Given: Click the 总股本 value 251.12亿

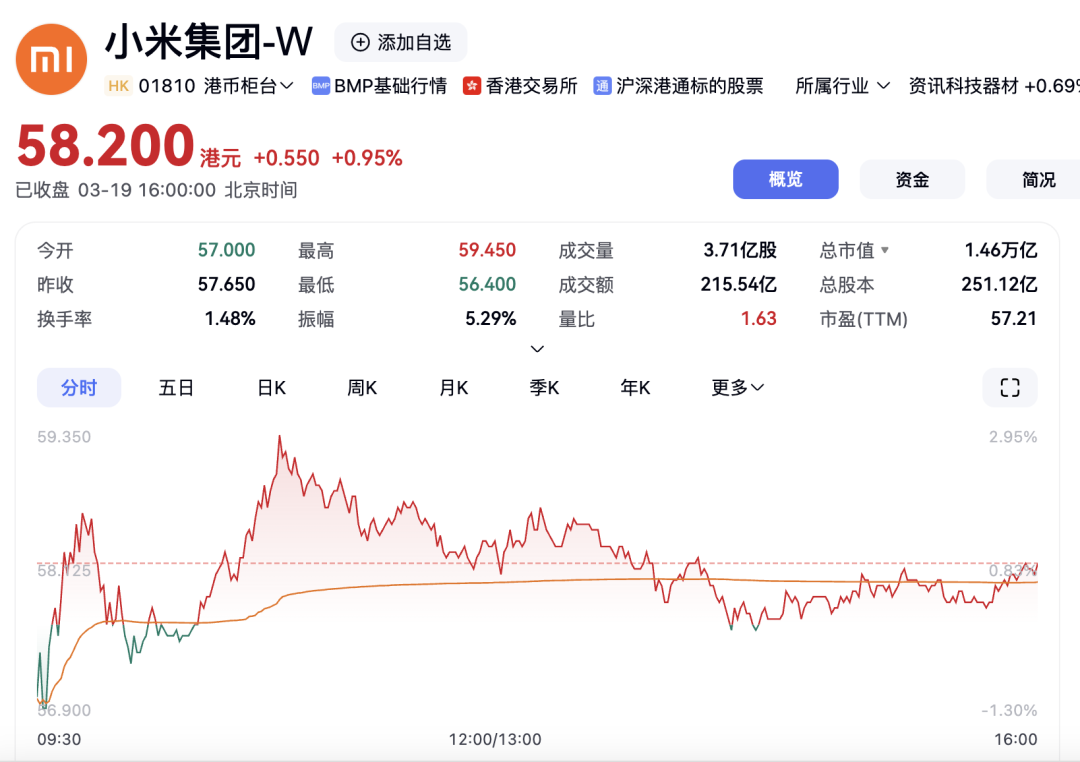Looking at the screenshot, I should coord(999,285).
